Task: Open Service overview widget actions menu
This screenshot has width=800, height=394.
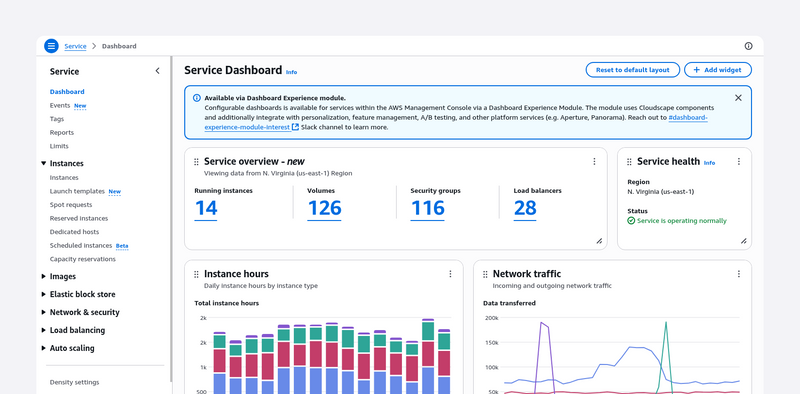Action: [x=594, y=161]
